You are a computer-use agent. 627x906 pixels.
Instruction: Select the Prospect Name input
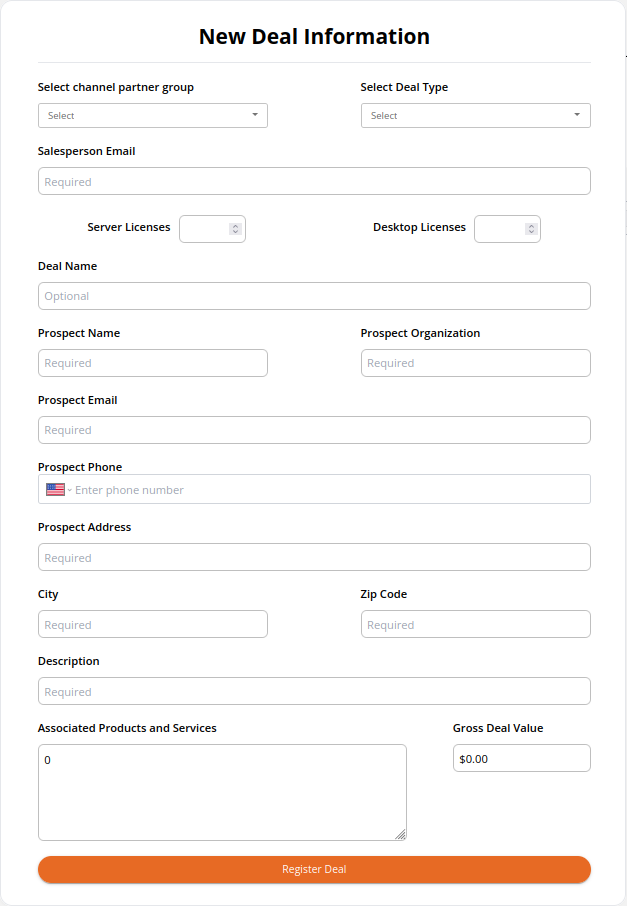tap(153, 363)
